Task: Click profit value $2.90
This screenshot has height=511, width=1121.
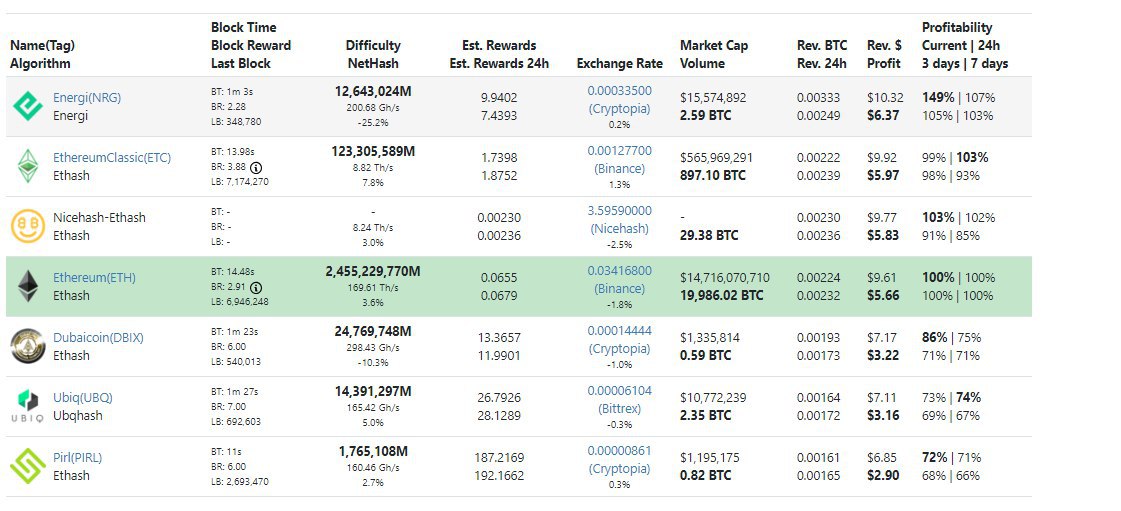Action: [883, 475]
